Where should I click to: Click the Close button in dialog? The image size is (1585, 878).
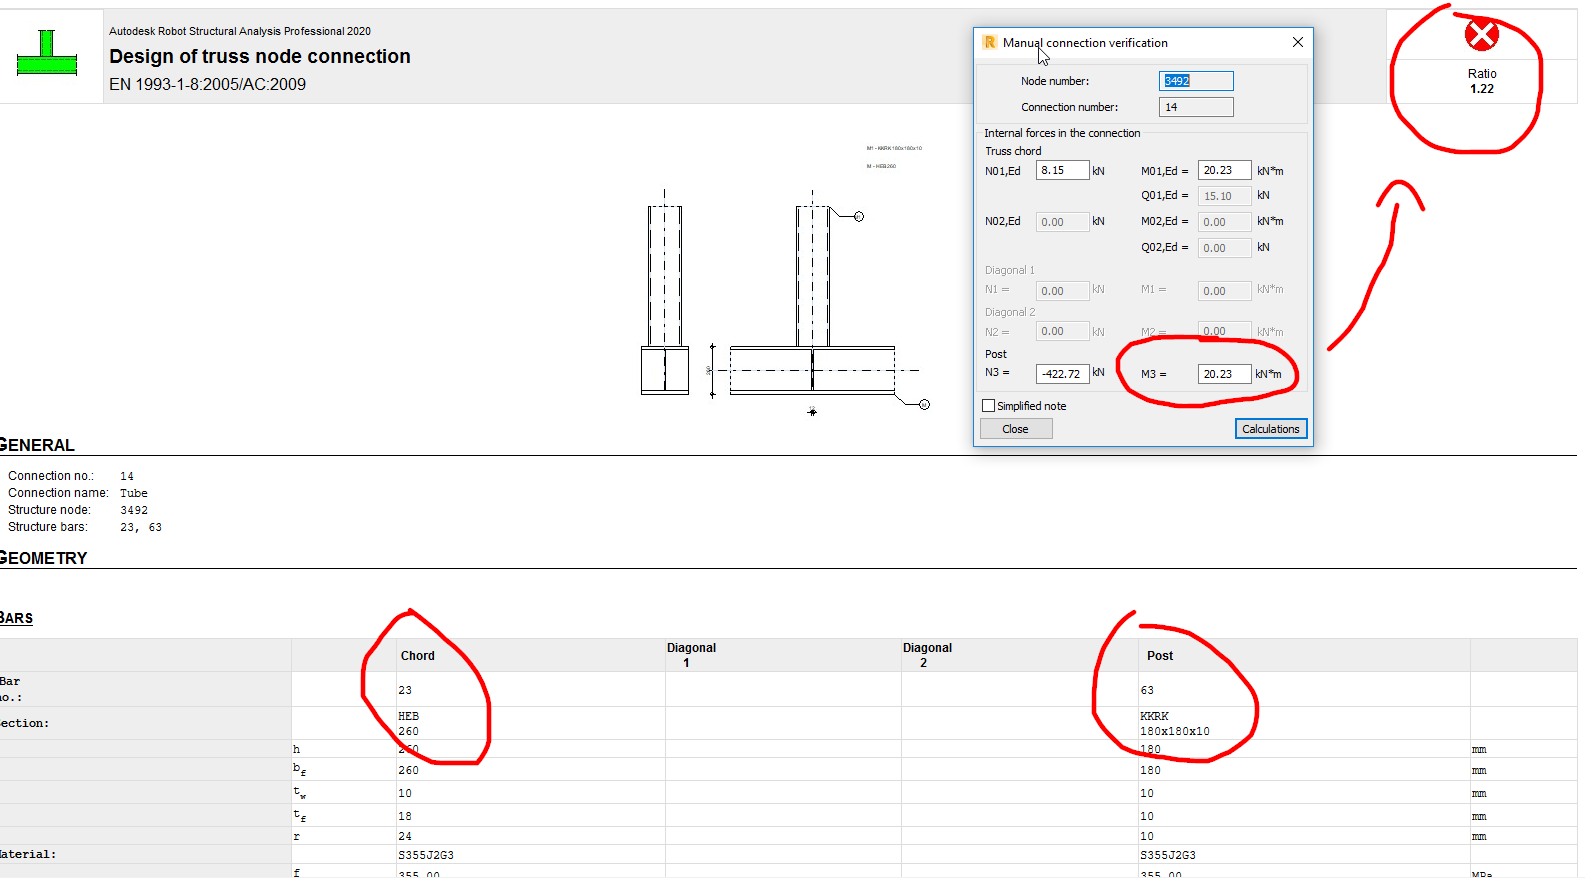pyautogui.click(x=1015, y=429)
